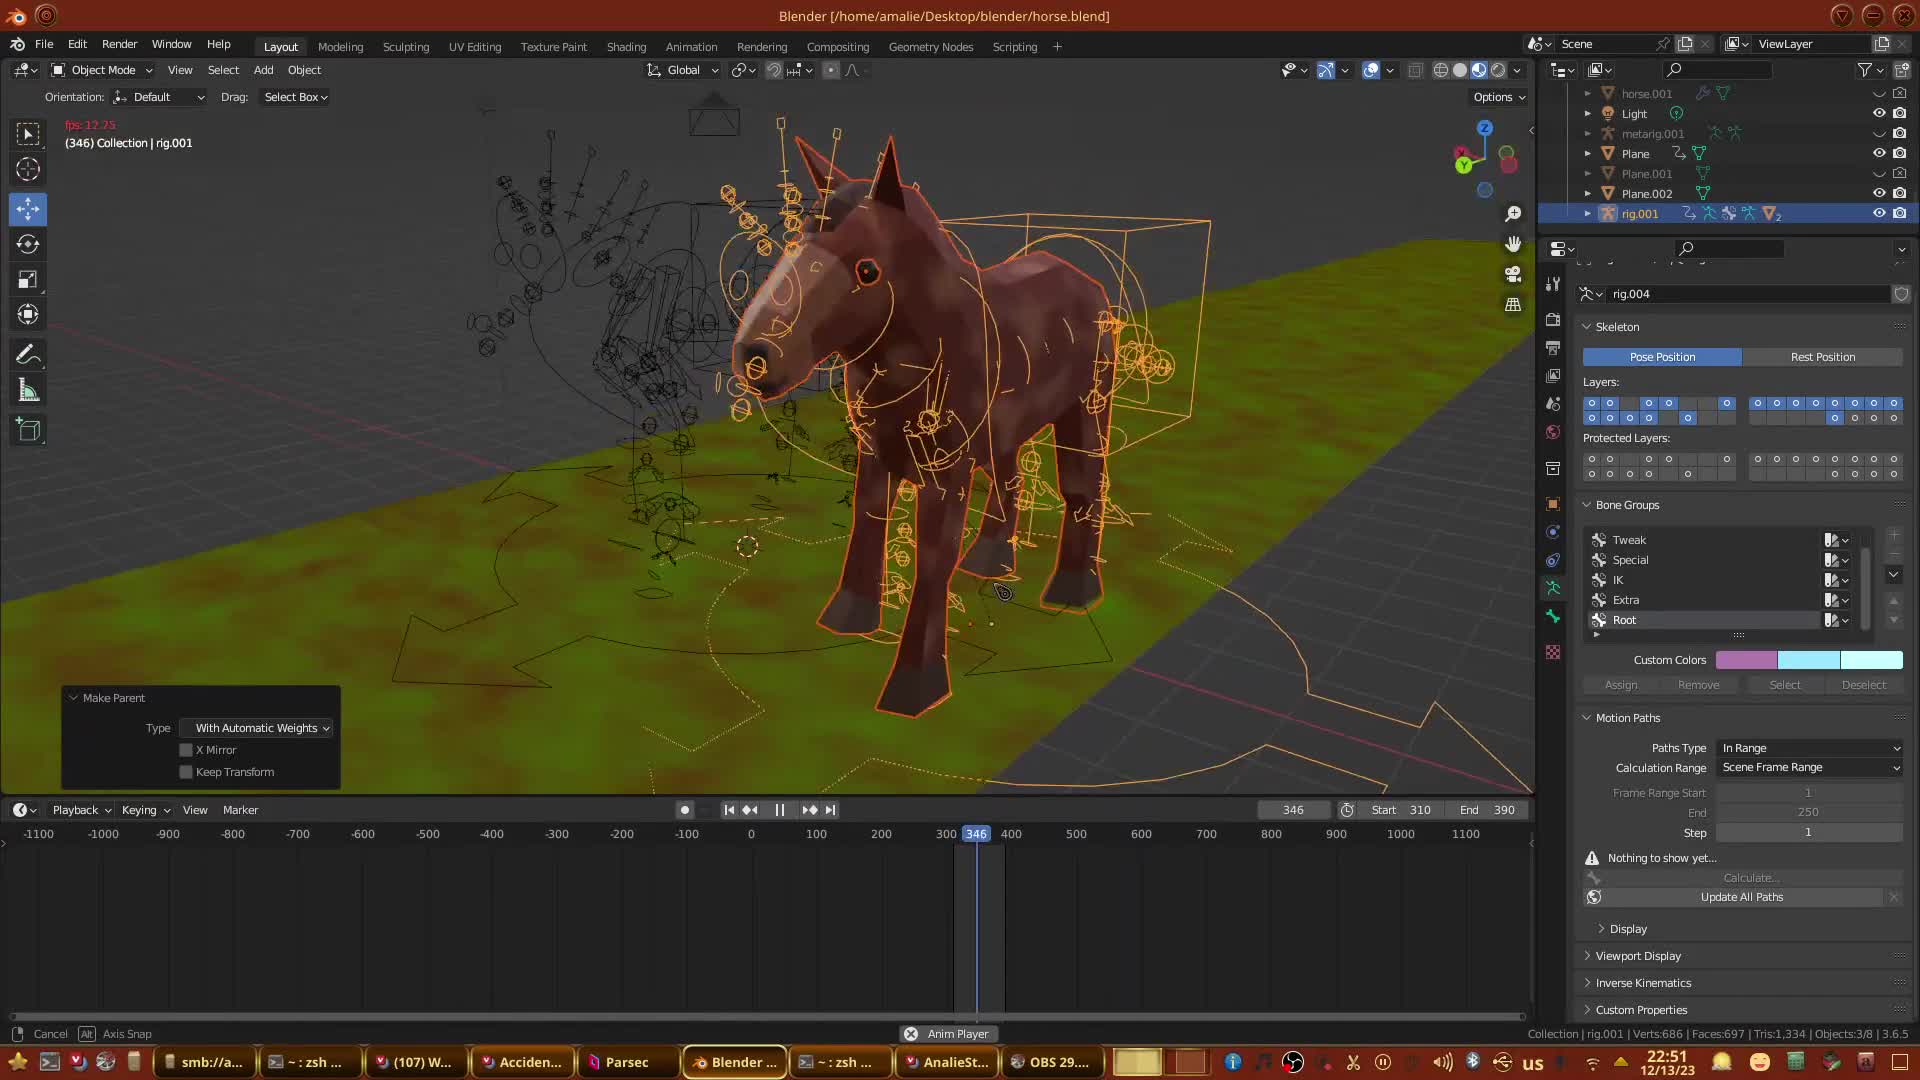
Task: Click the Rest Position button
Action: tap(1822, 357)
